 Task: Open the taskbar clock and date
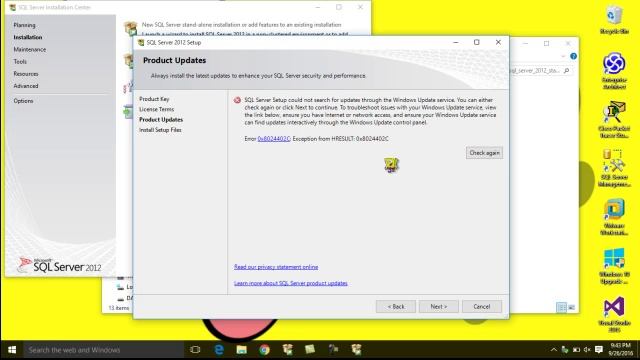620,350
